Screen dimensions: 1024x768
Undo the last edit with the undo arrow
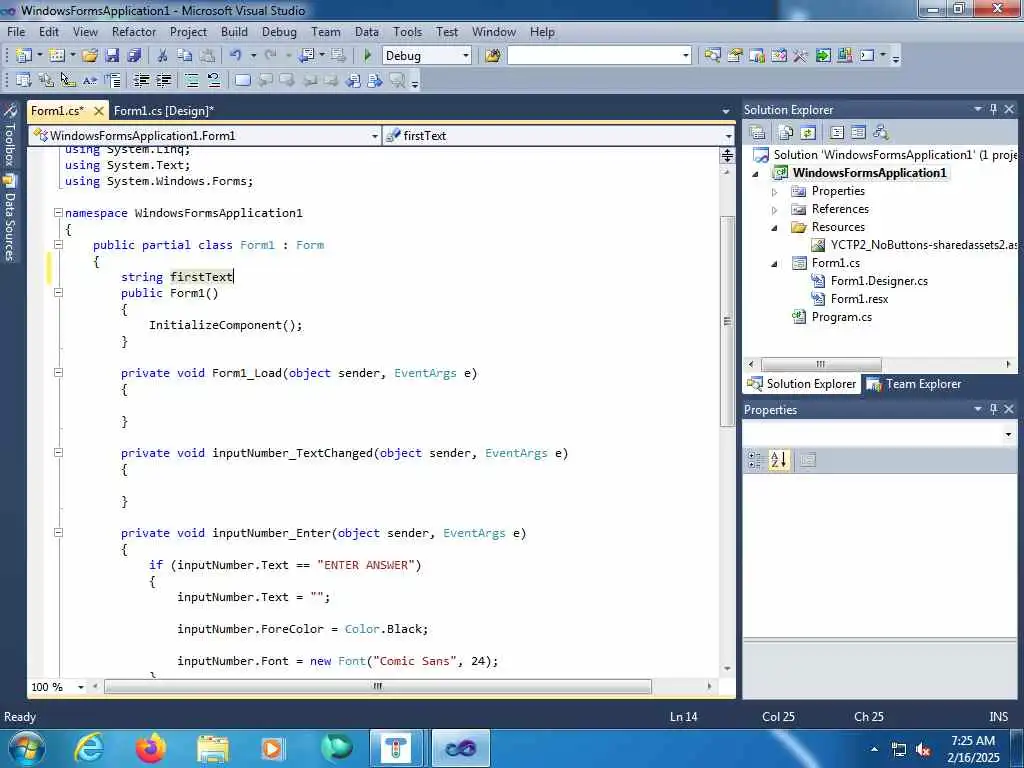[236, 56]
